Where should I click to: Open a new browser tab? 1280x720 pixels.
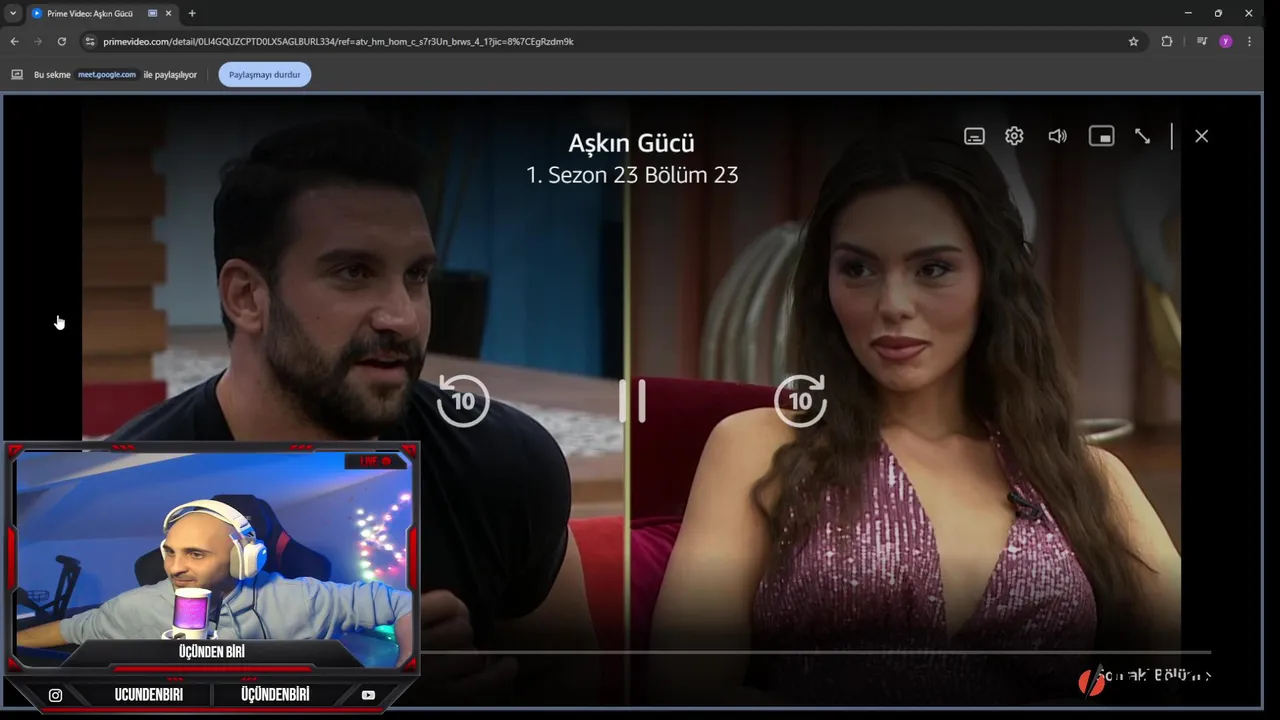192,13
